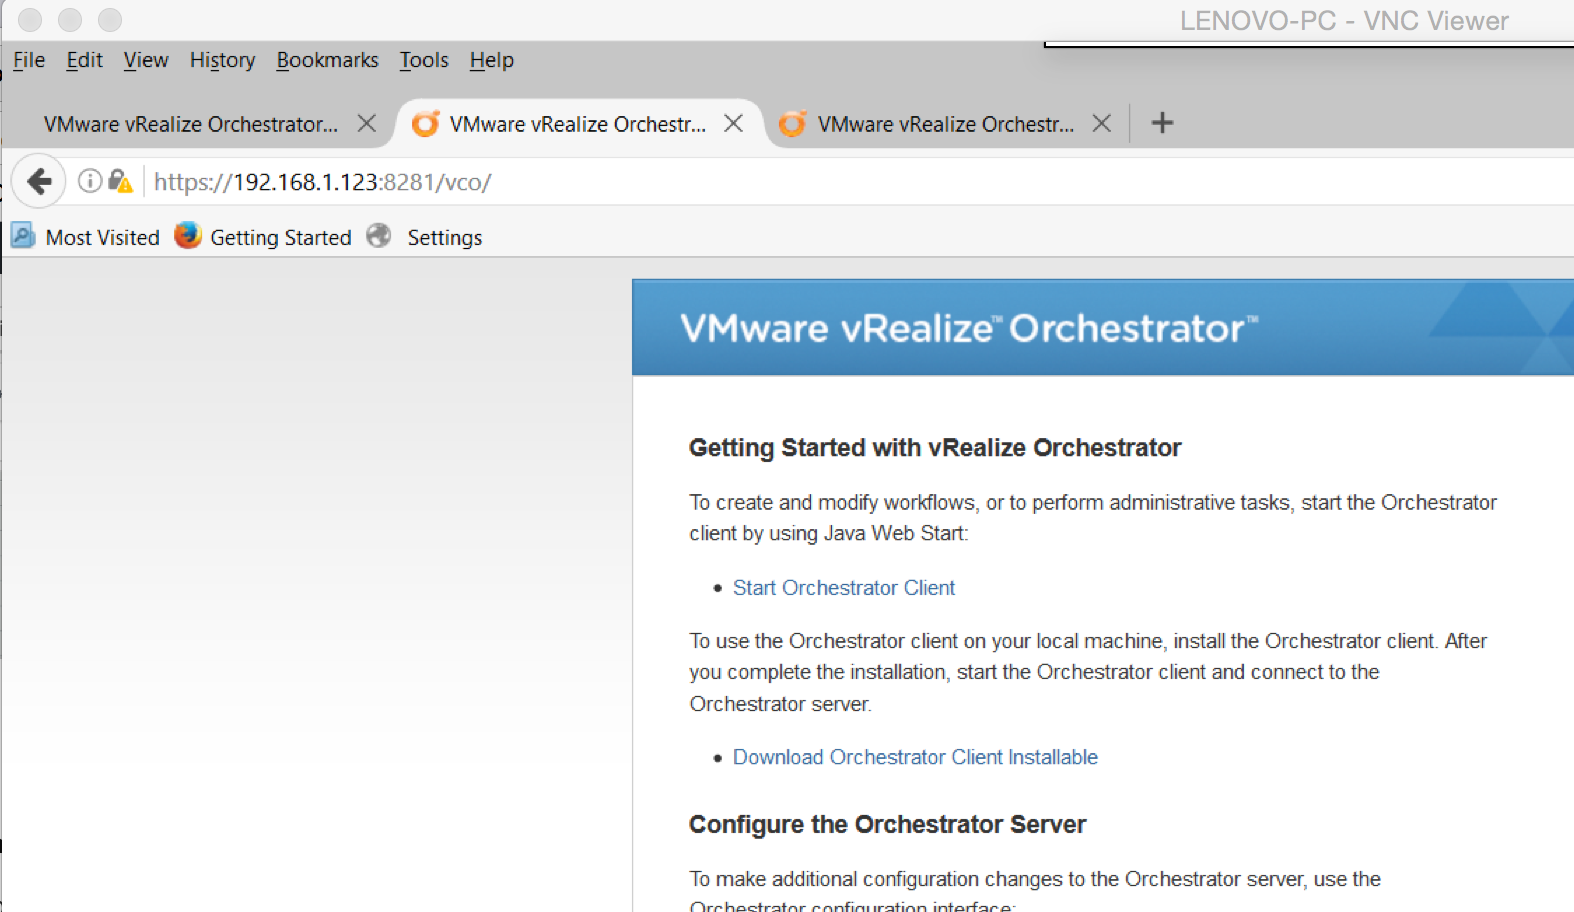The width and height of the screenshot is (1574, 912).
Task: Click the insecure connection lock warning icon
Action: click(120, 181)
